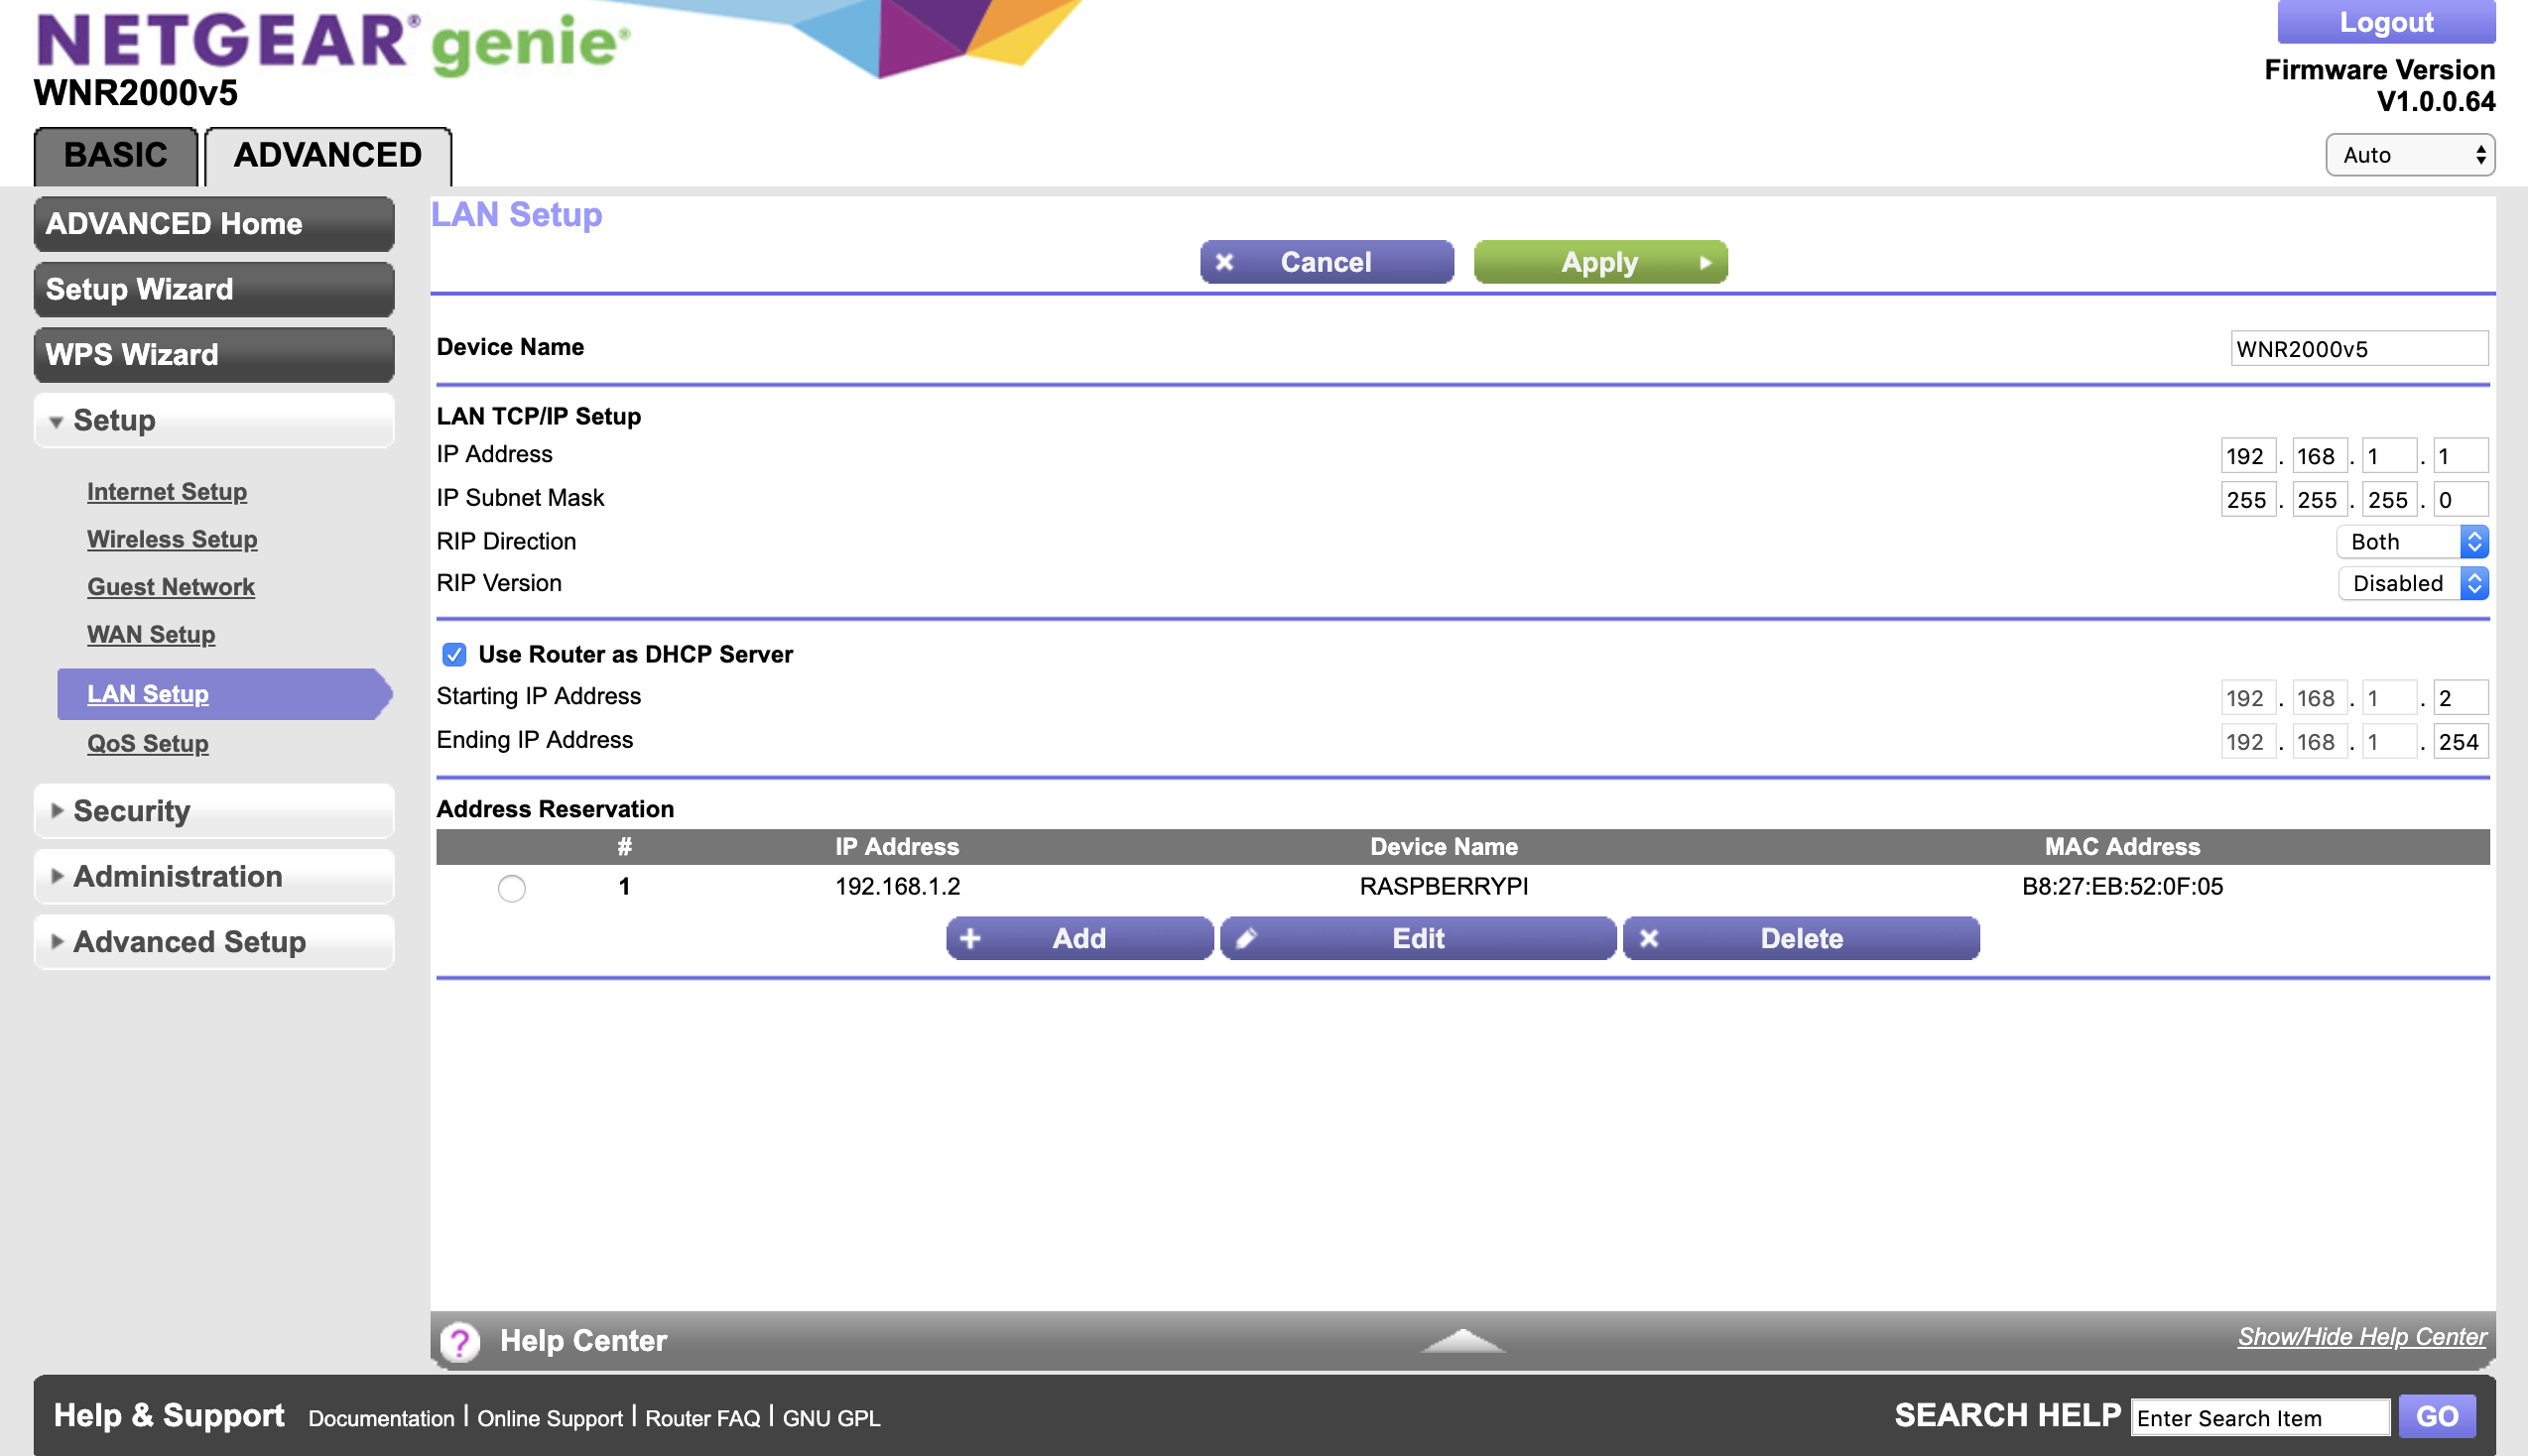Click the Ending IP last octet field

[x=2460, y=742]
